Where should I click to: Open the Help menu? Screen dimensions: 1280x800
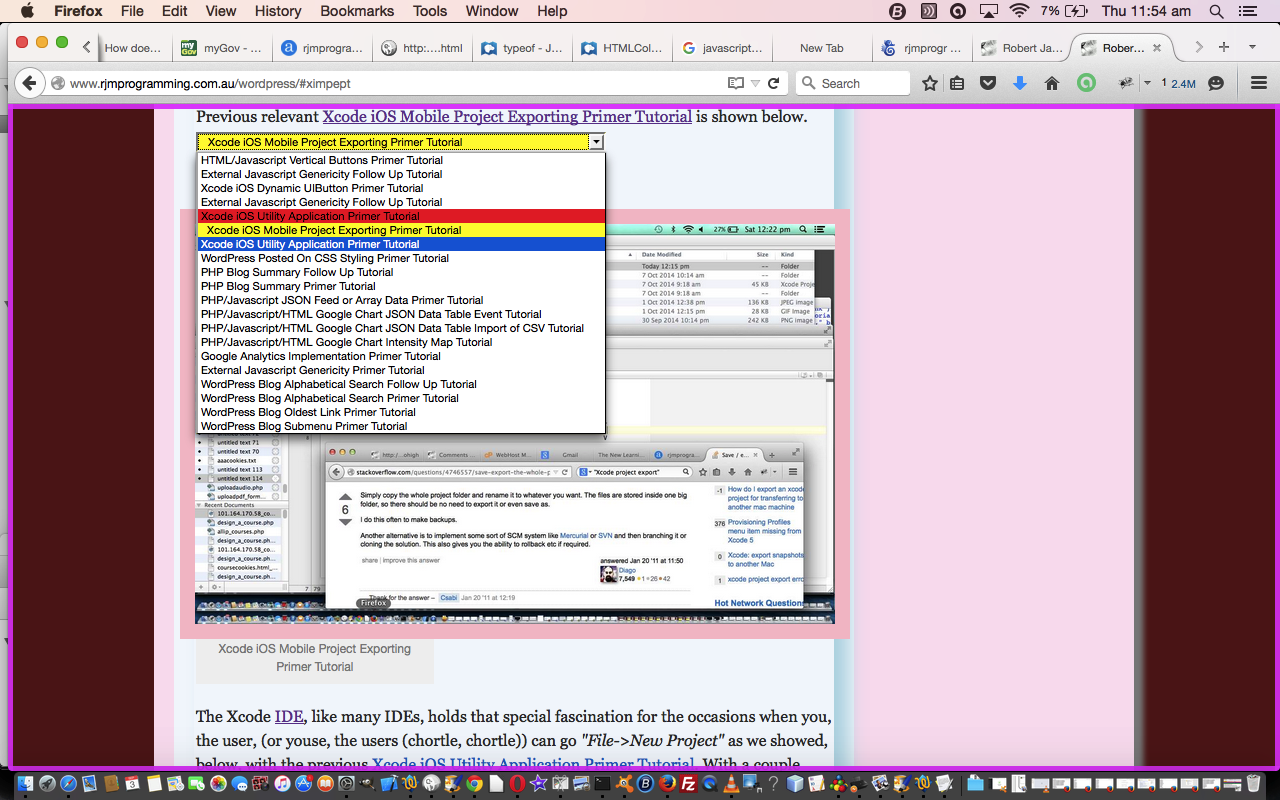pyautogui.click(x=552, y=11)
